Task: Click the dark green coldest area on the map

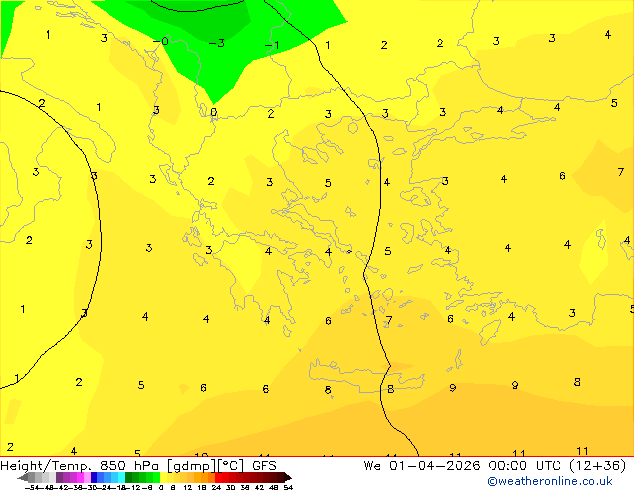Action: [202, 20]
